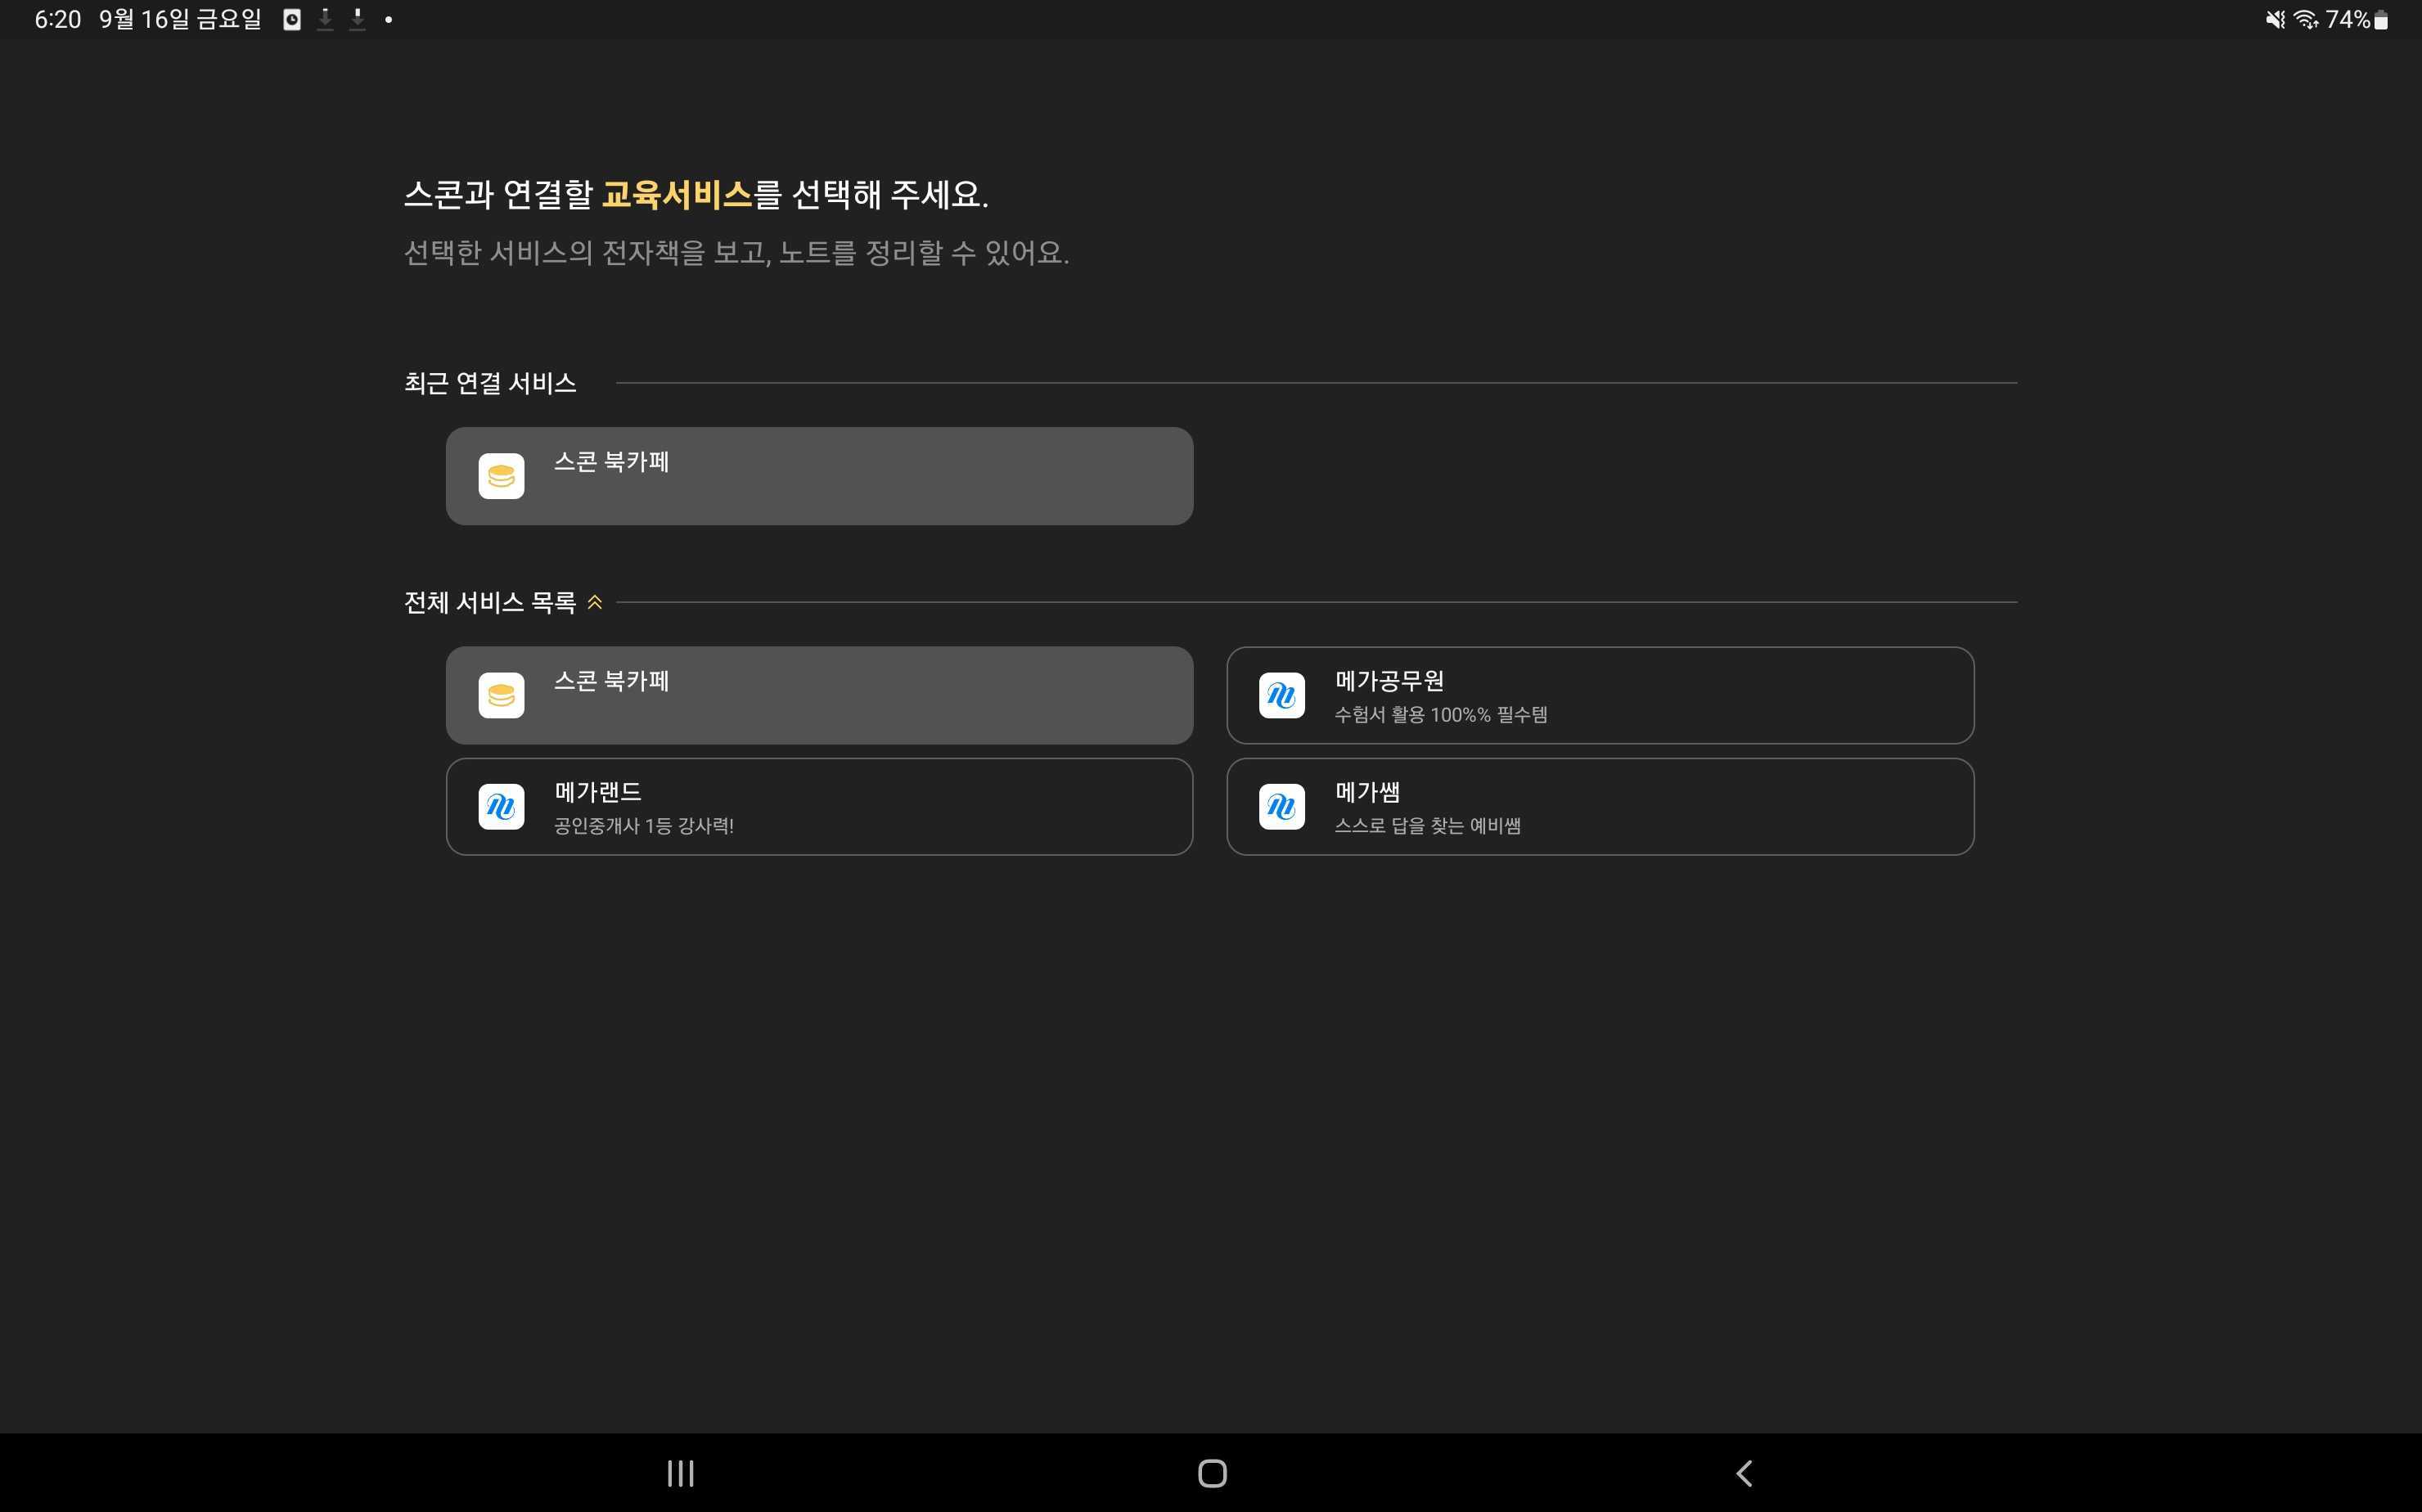The height and width of the screenshot is (1512, 2422).
Task: Tap the 스콘 북카페 icon in the full list
Action: (501, 695)
